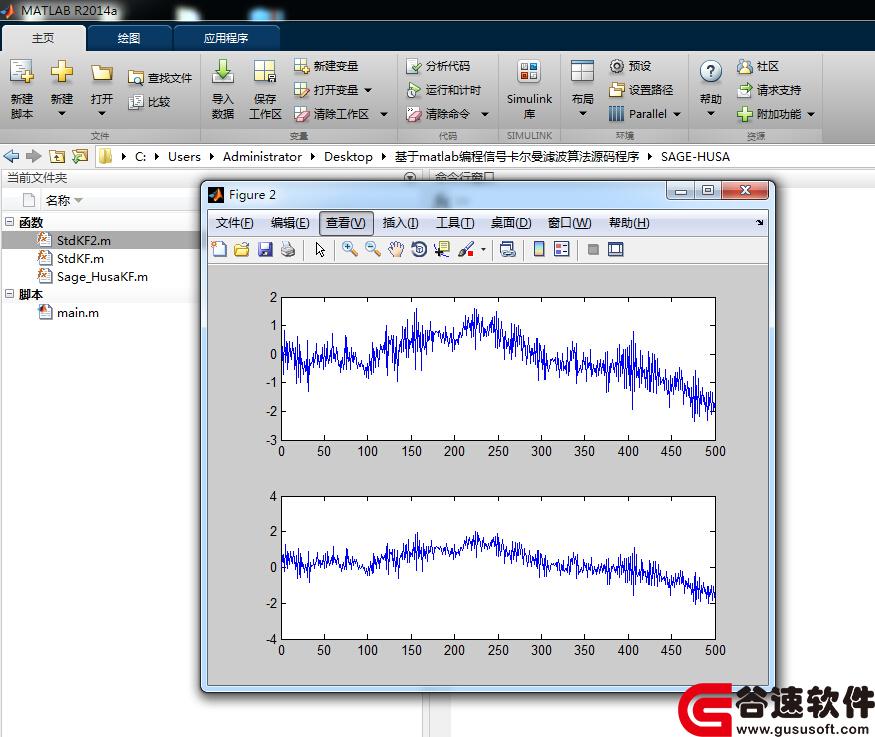Image resolution: width=875 pixels, height=737 pixels.
Task: Toggle the Zoom In tool
Action: click(350, 249)
